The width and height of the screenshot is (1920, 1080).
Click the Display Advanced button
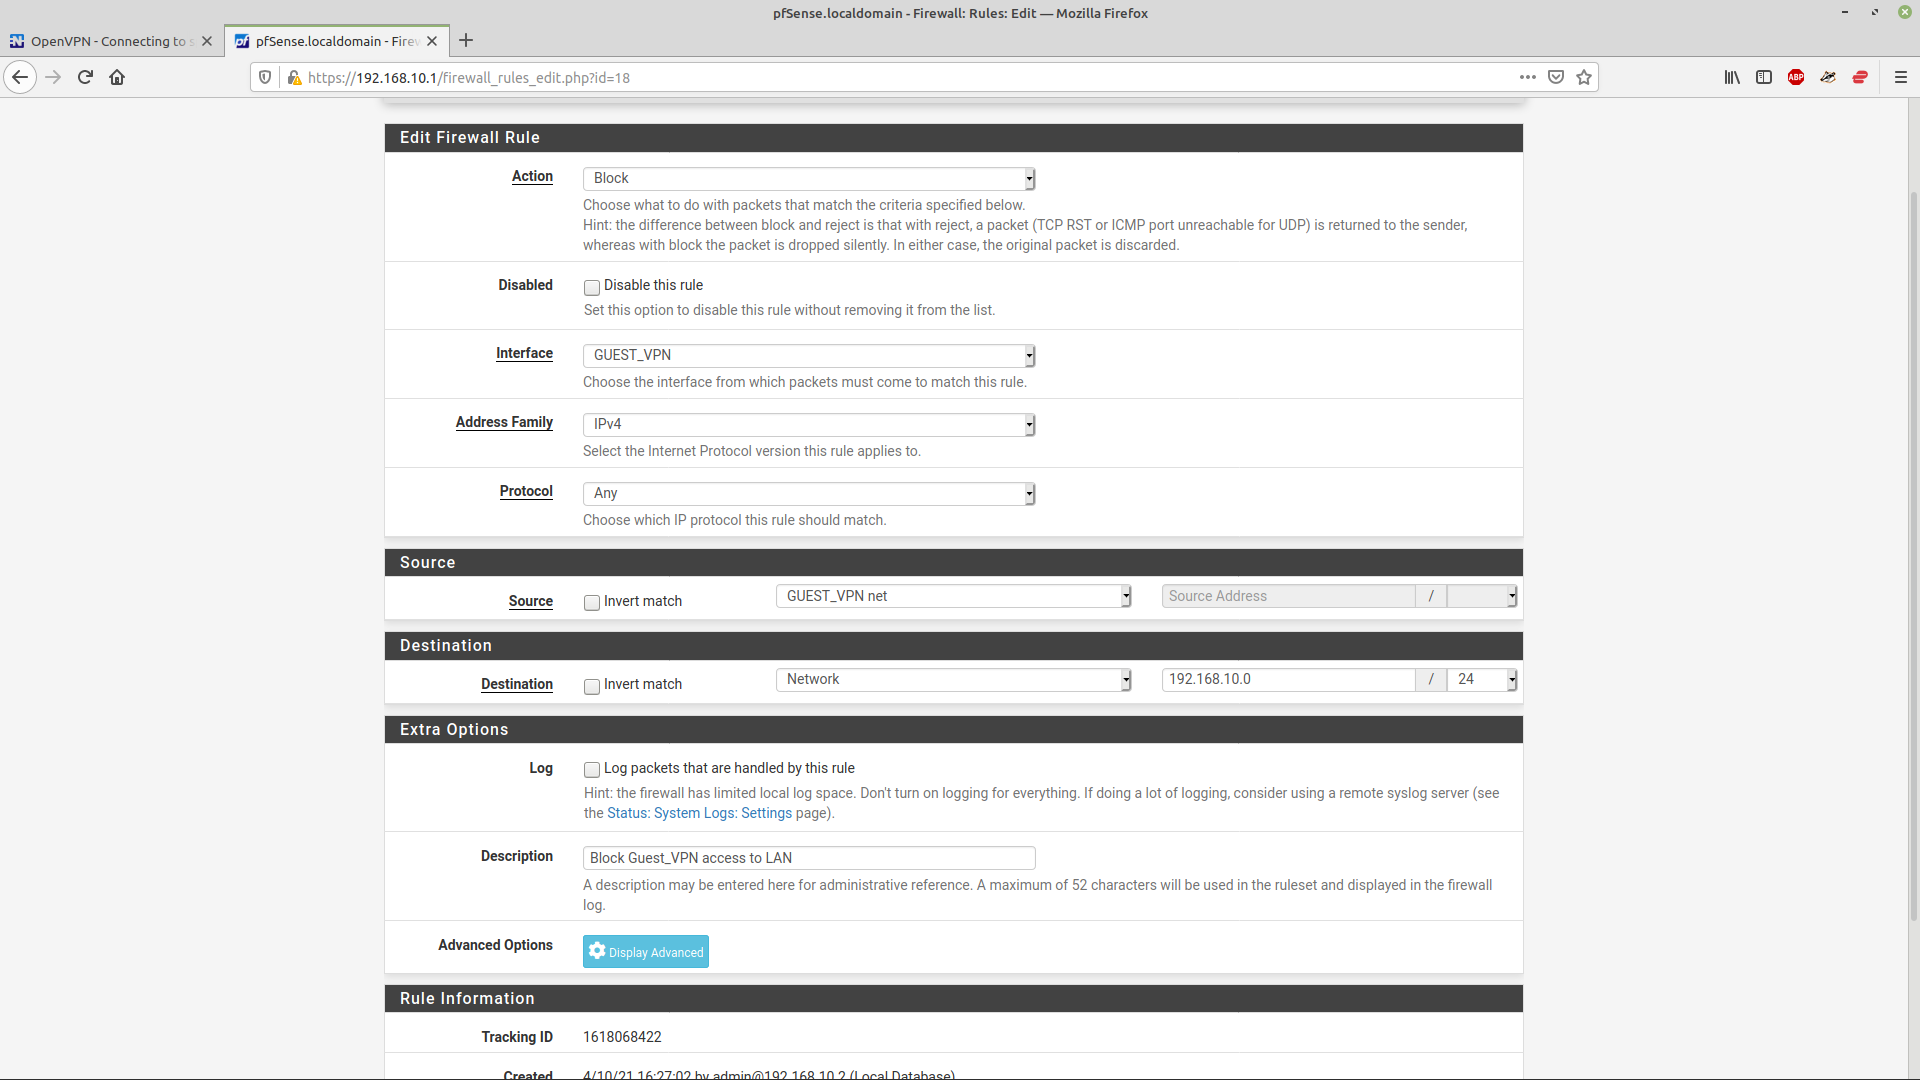646,952
